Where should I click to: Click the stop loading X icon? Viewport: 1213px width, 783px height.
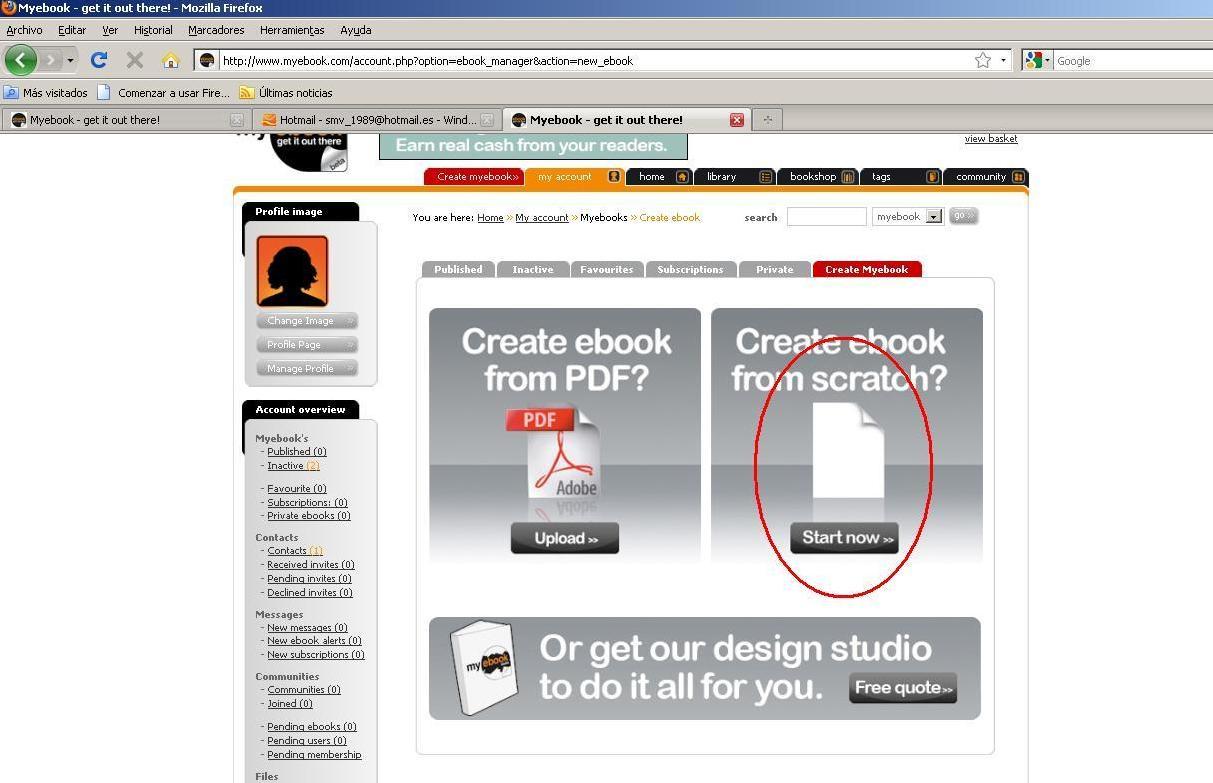135,60
